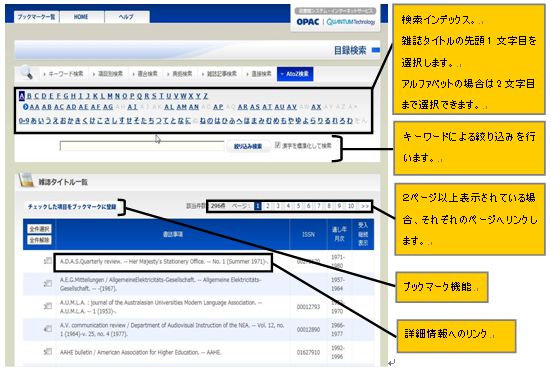The height and width of the screenshot is (370, 551).
Task: Click the magnifying glass search icon
Action: (27, 72)
